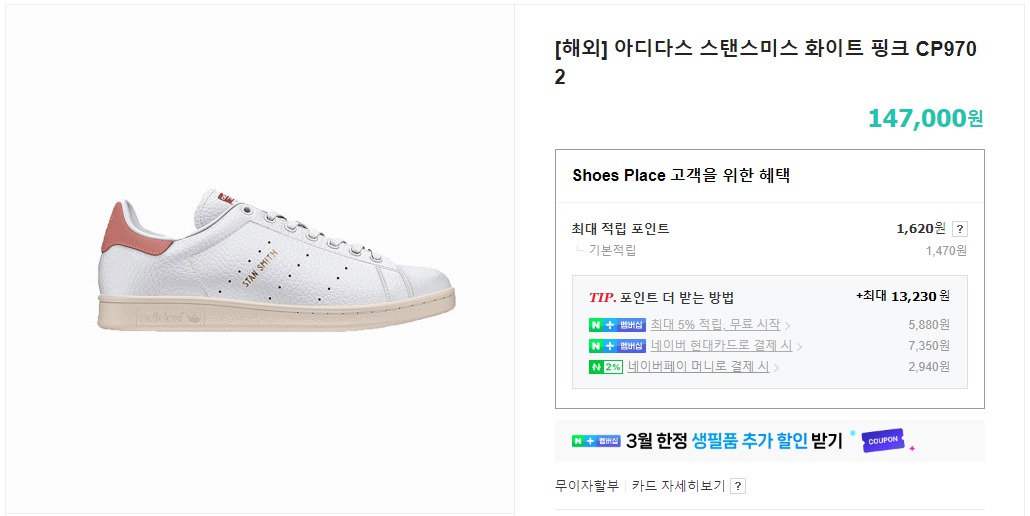The image size is (1030, 516).
Task: Click the Stan Smith shoe product image
Action: pos(276,261)
